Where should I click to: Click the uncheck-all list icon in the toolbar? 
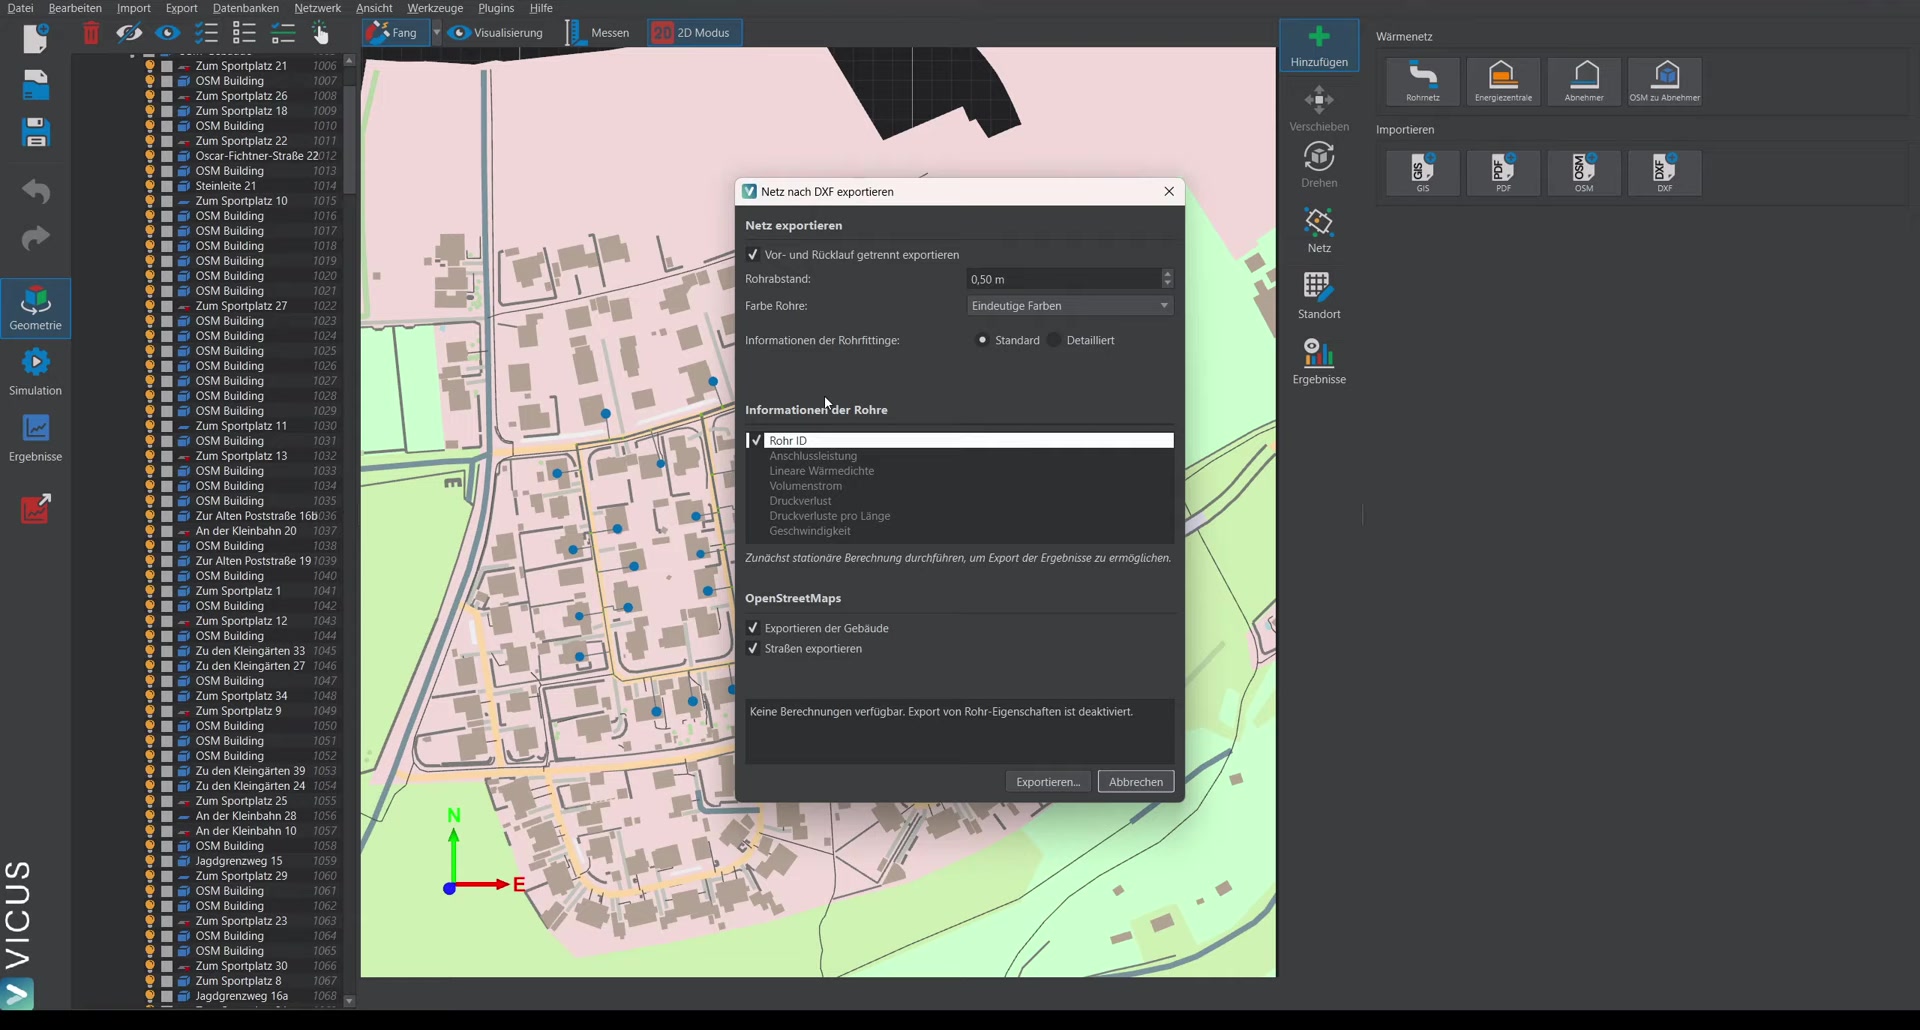(x=244, y=33)
